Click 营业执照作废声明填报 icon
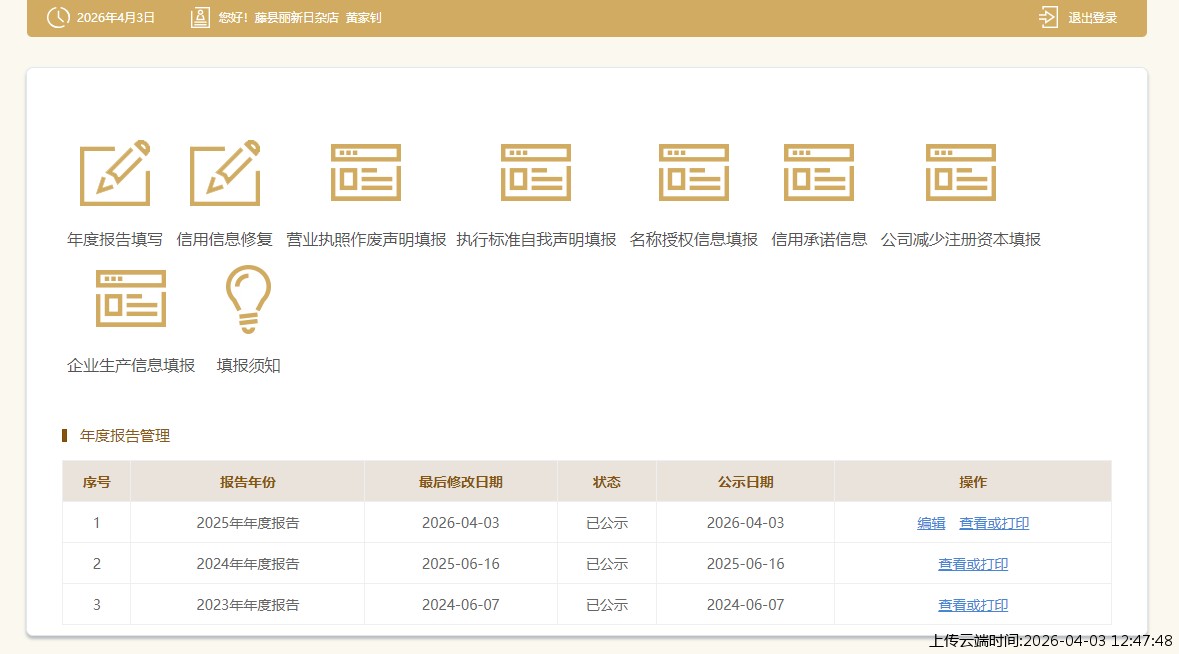The height and width of the screenshot is (654, 1179). click(x=366, y=173)
